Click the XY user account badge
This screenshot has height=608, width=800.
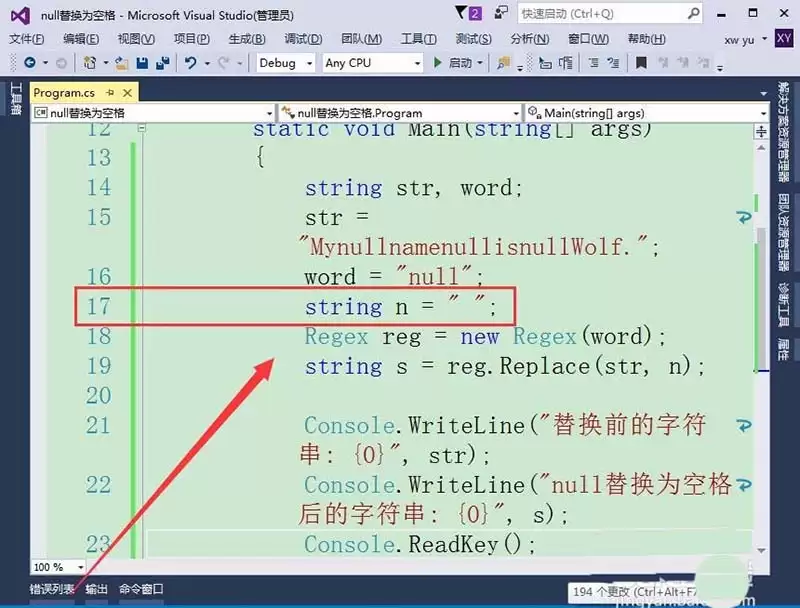pos(784,38)
